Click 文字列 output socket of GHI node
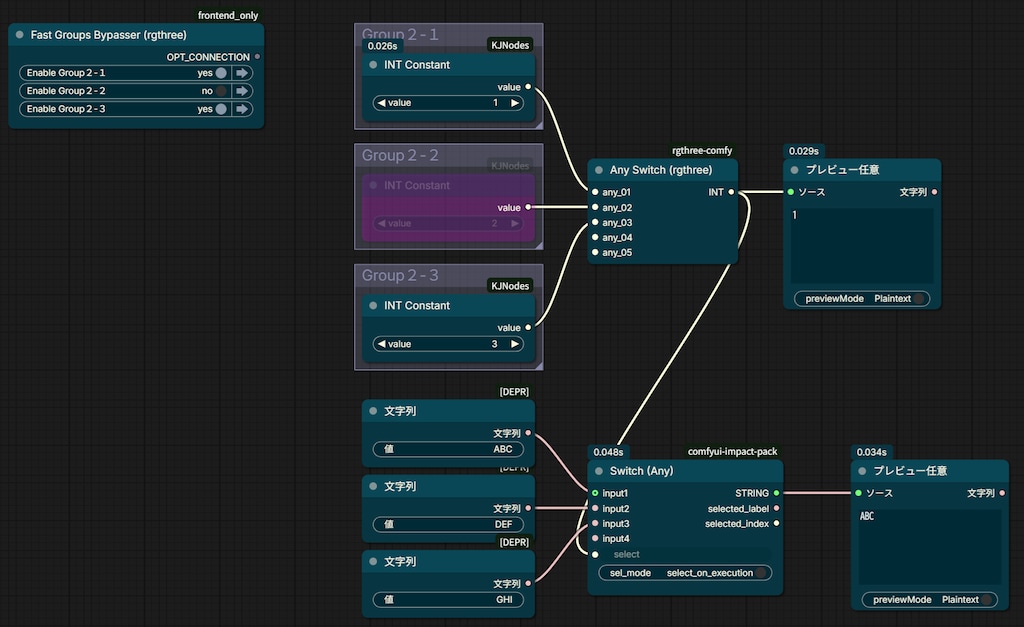The height and width of the screenshot is (627, 1024). [x=528, y=583]
